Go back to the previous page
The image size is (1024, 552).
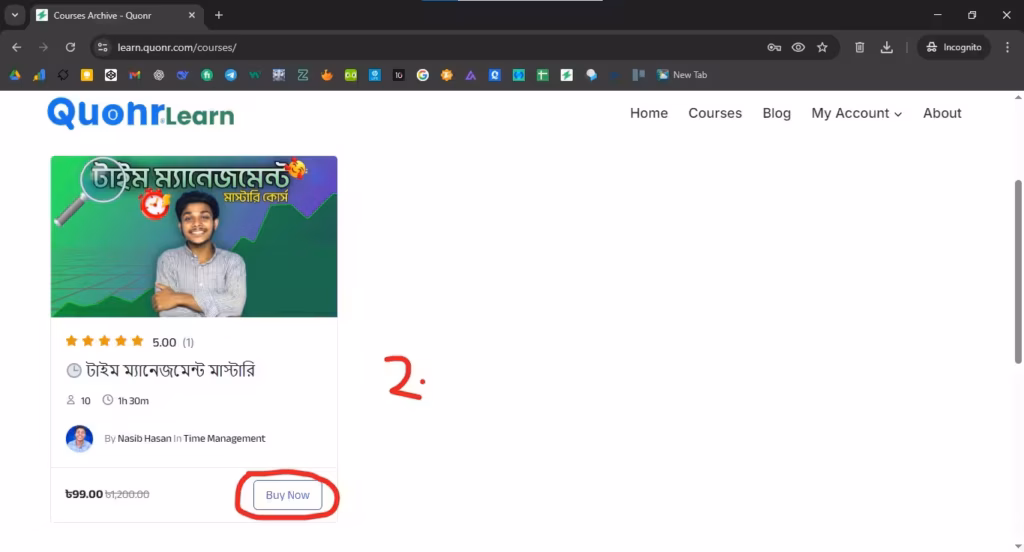(x=16, y=47)
